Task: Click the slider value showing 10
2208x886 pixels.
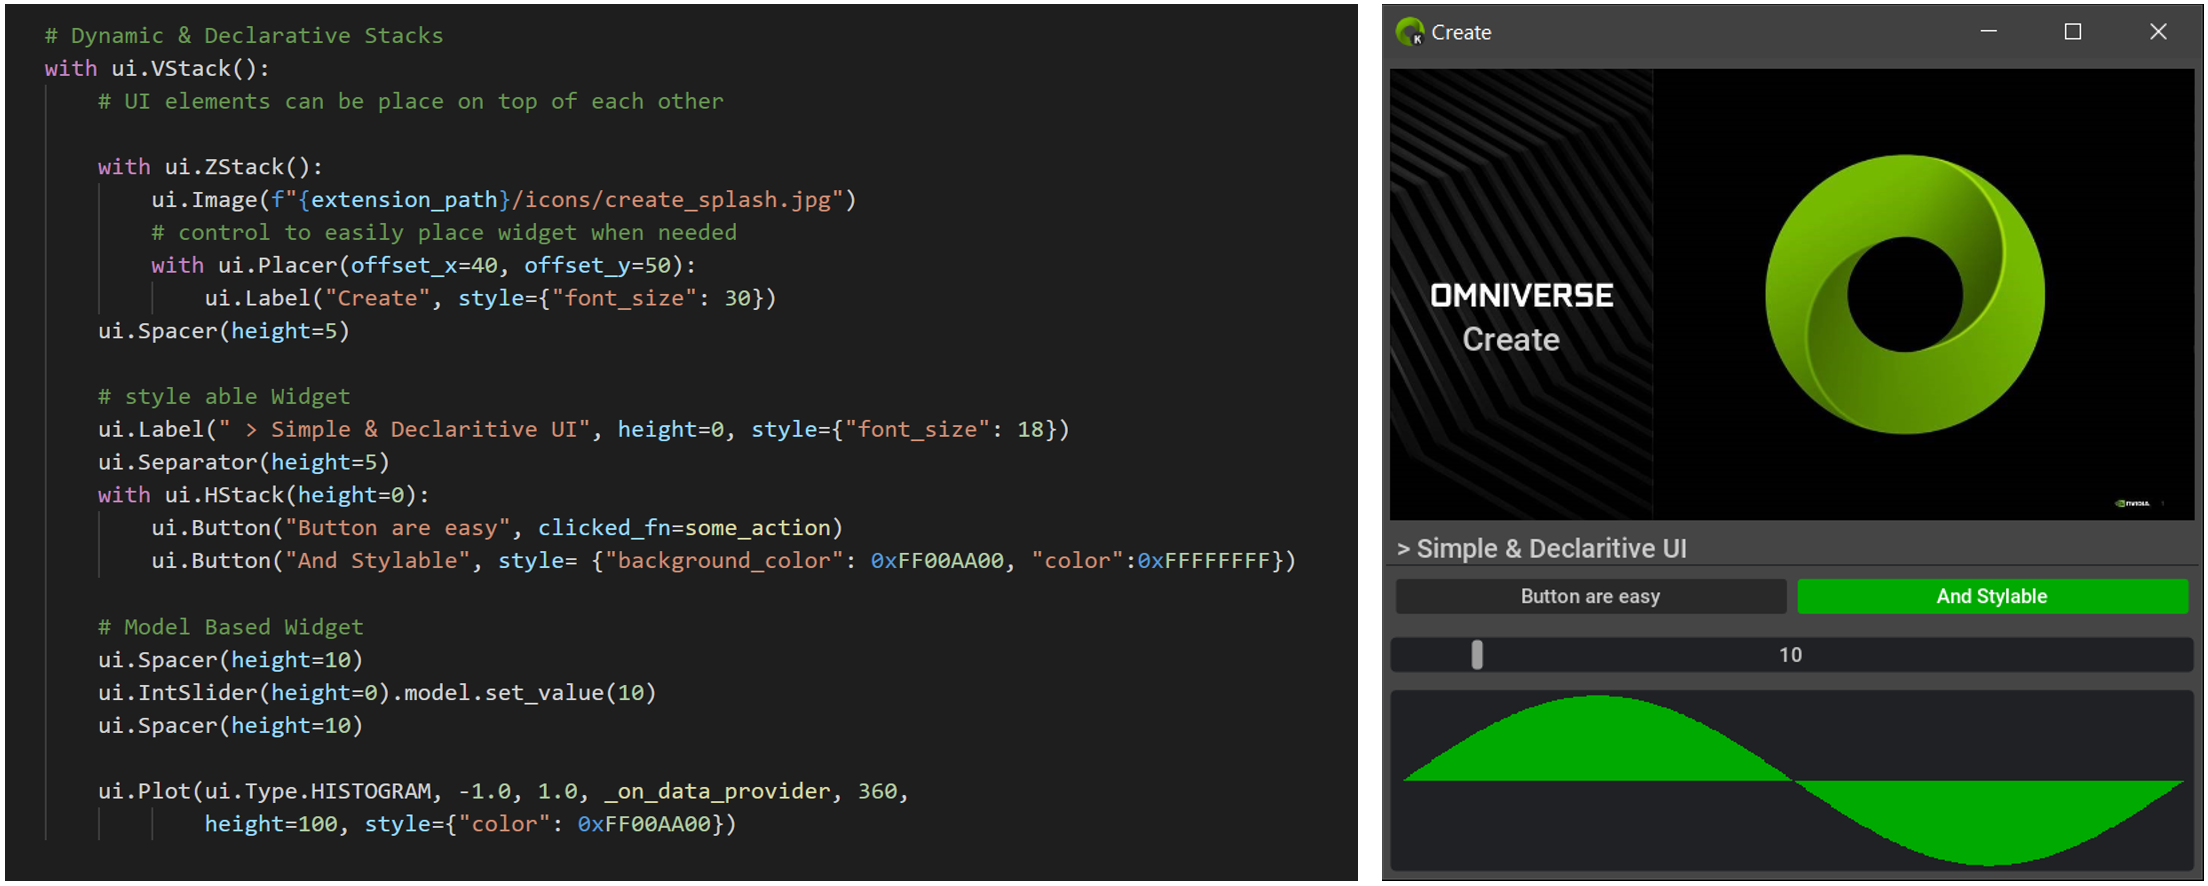Action: click(x=1790, y=655)
